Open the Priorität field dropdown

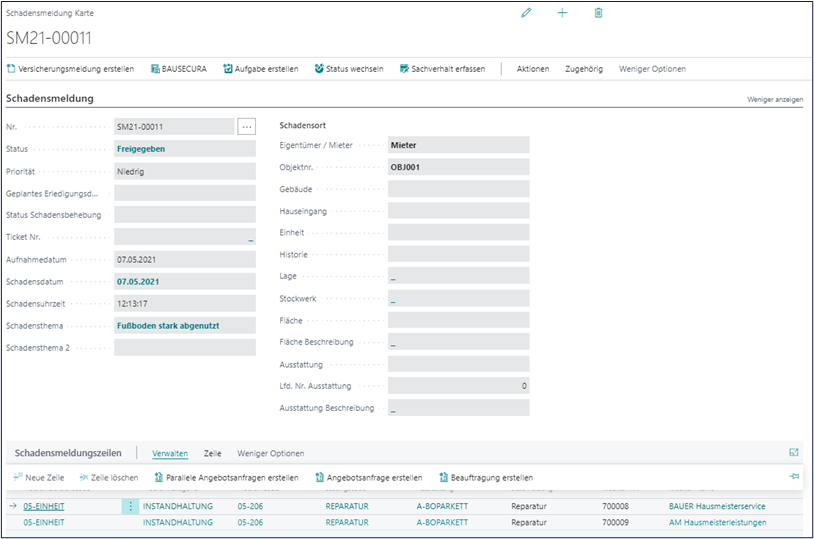[x=184, y=171]
